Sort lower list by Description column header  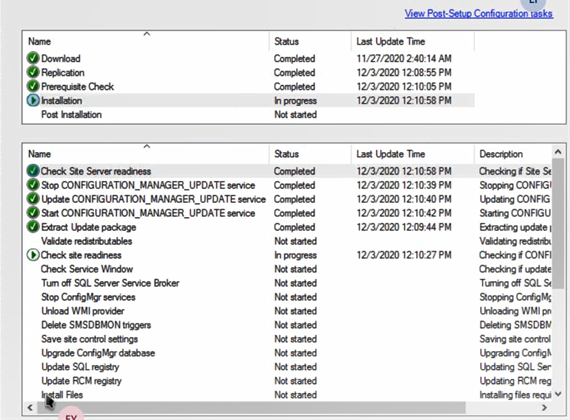513,154
